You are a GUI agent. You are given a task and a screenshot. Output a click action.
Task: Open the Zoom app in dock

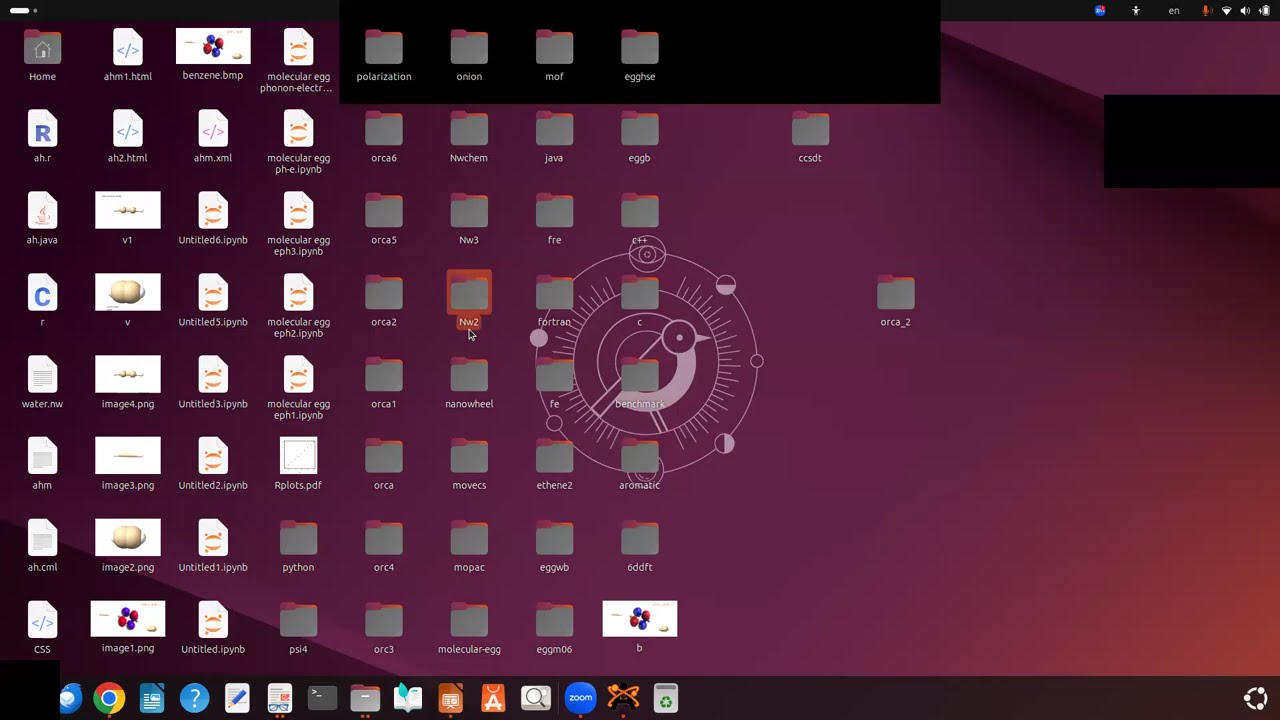coord(580,698)
